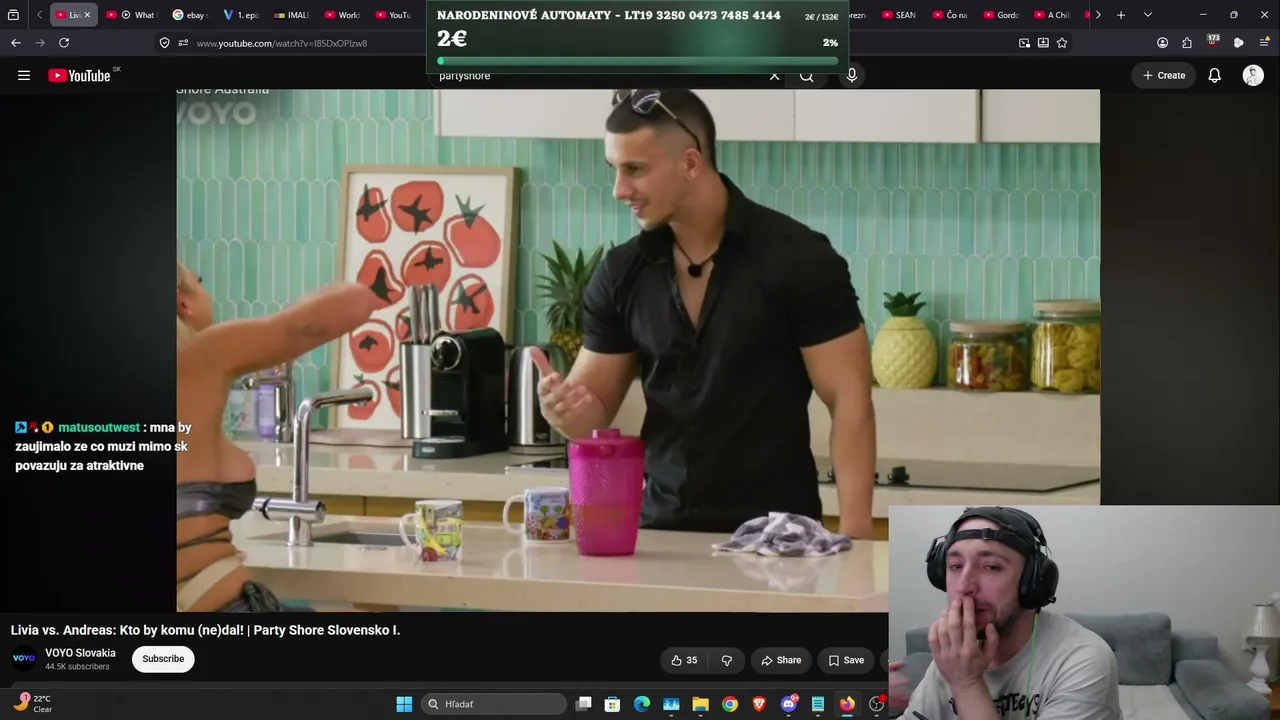Open Firefox tracking protection shield
This screenshot has width=1280, height=720.
(x=165, y=43)
